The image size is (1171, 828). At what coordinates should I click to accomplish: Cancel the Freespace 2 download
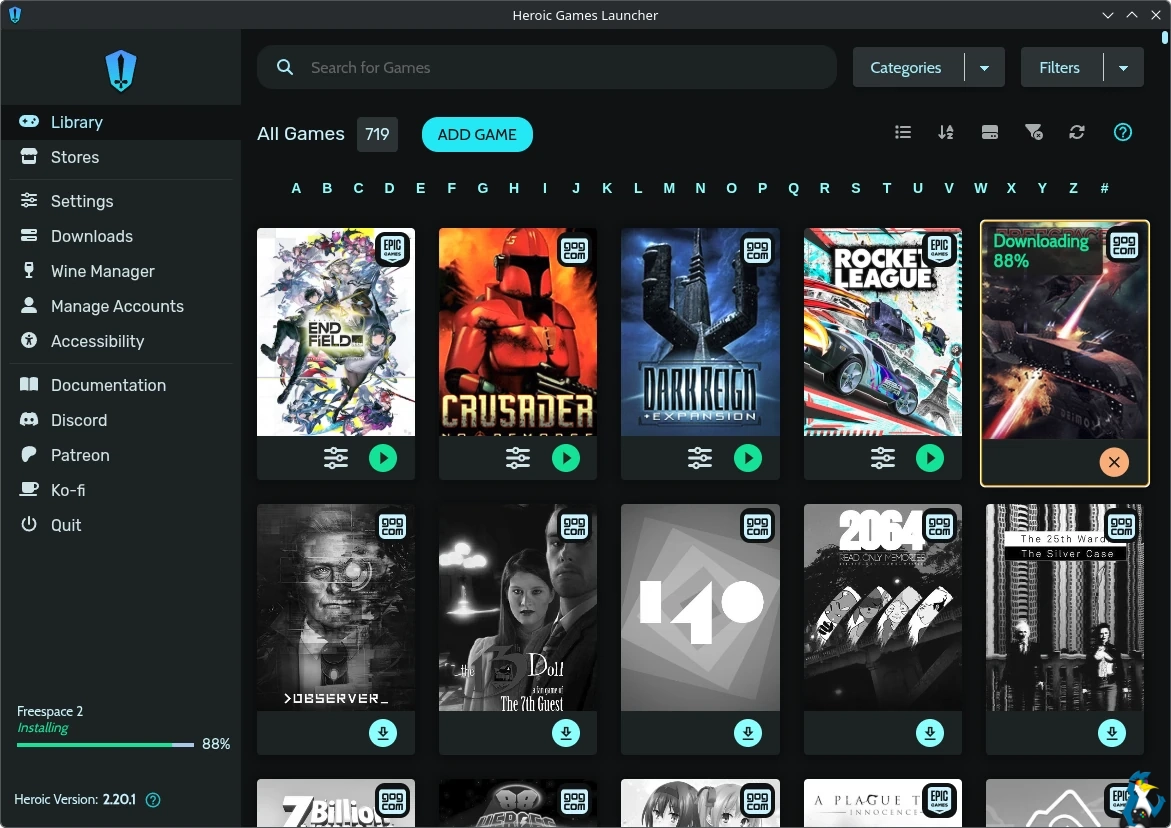pyautogui.click(x=1113, y=462)
